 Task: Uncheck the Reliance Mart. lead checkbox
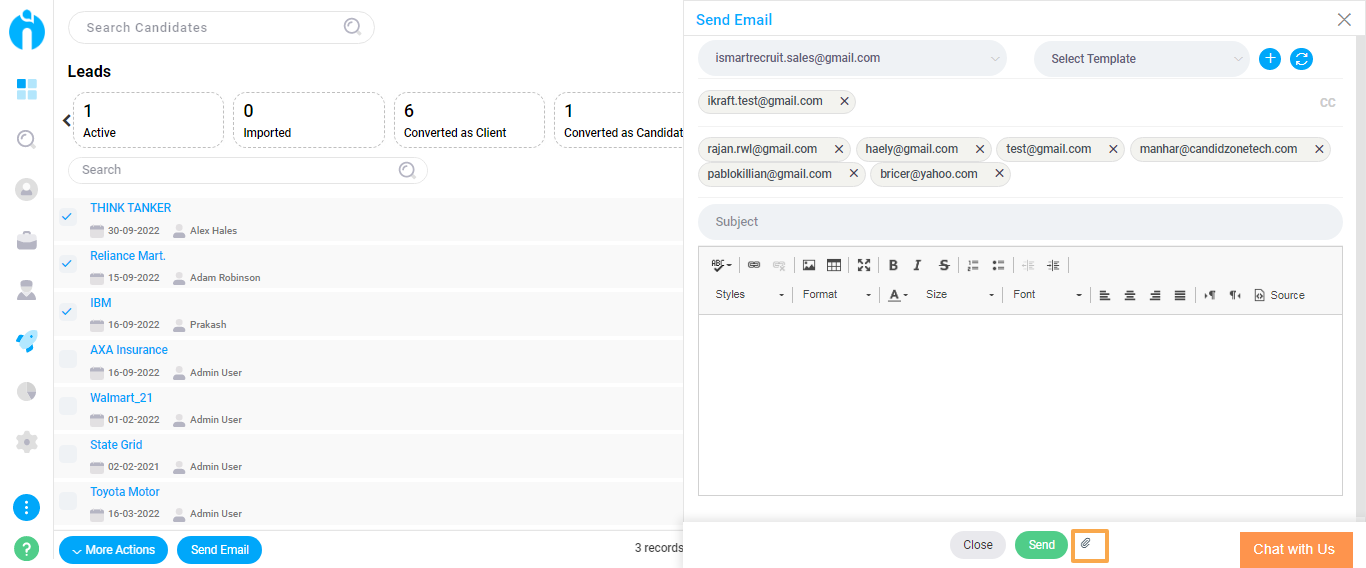click(x=68, y=264)
